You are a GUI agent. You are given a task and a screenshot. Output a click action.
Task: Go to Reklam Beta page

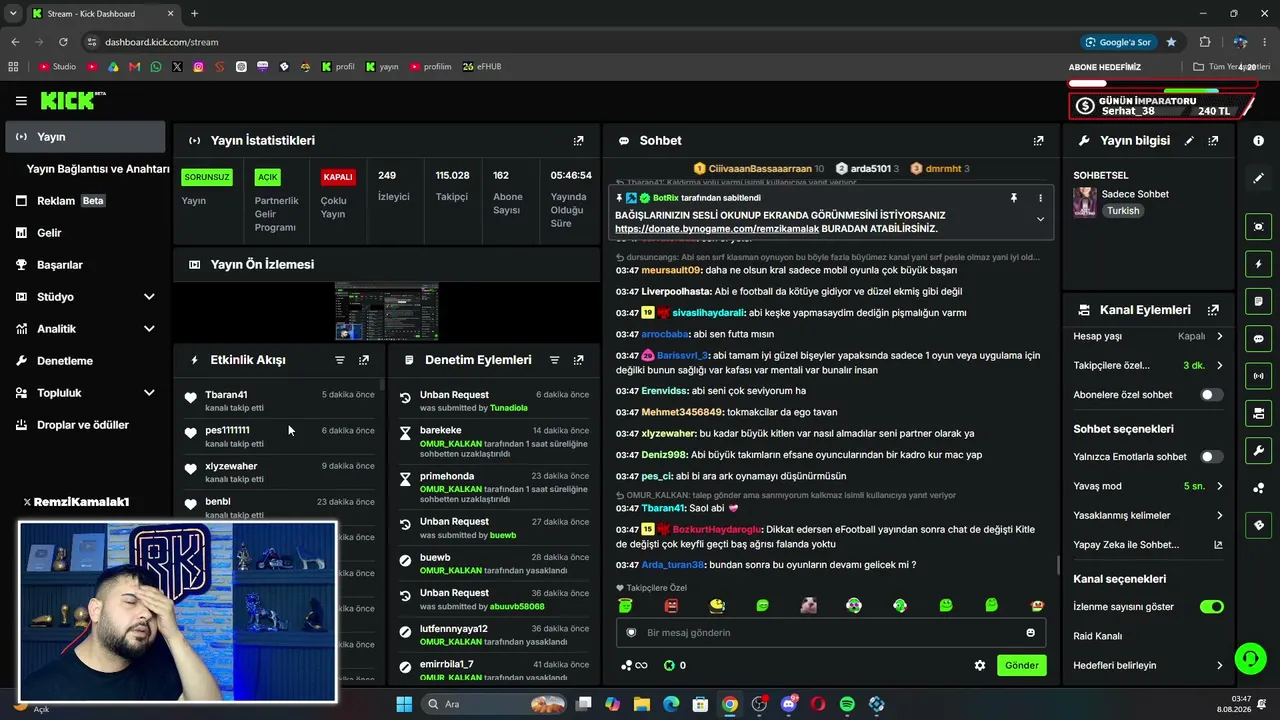(x=85, y=201)
